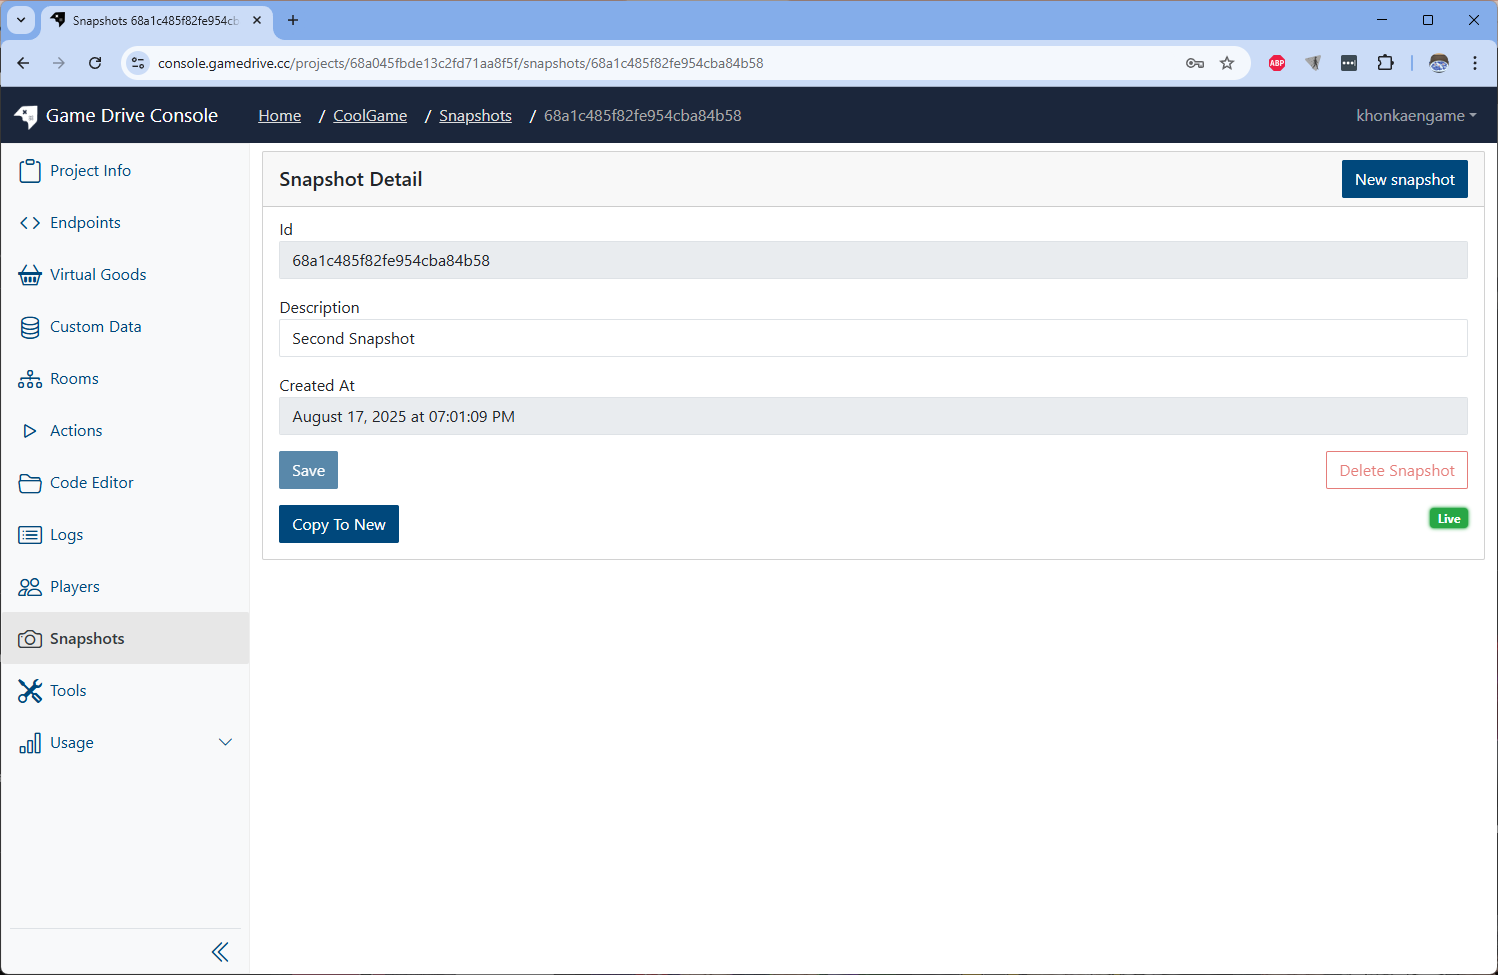Select the Rooms network icon
This screenshot has width=1498, height=975.
click(x=30, y=379)
